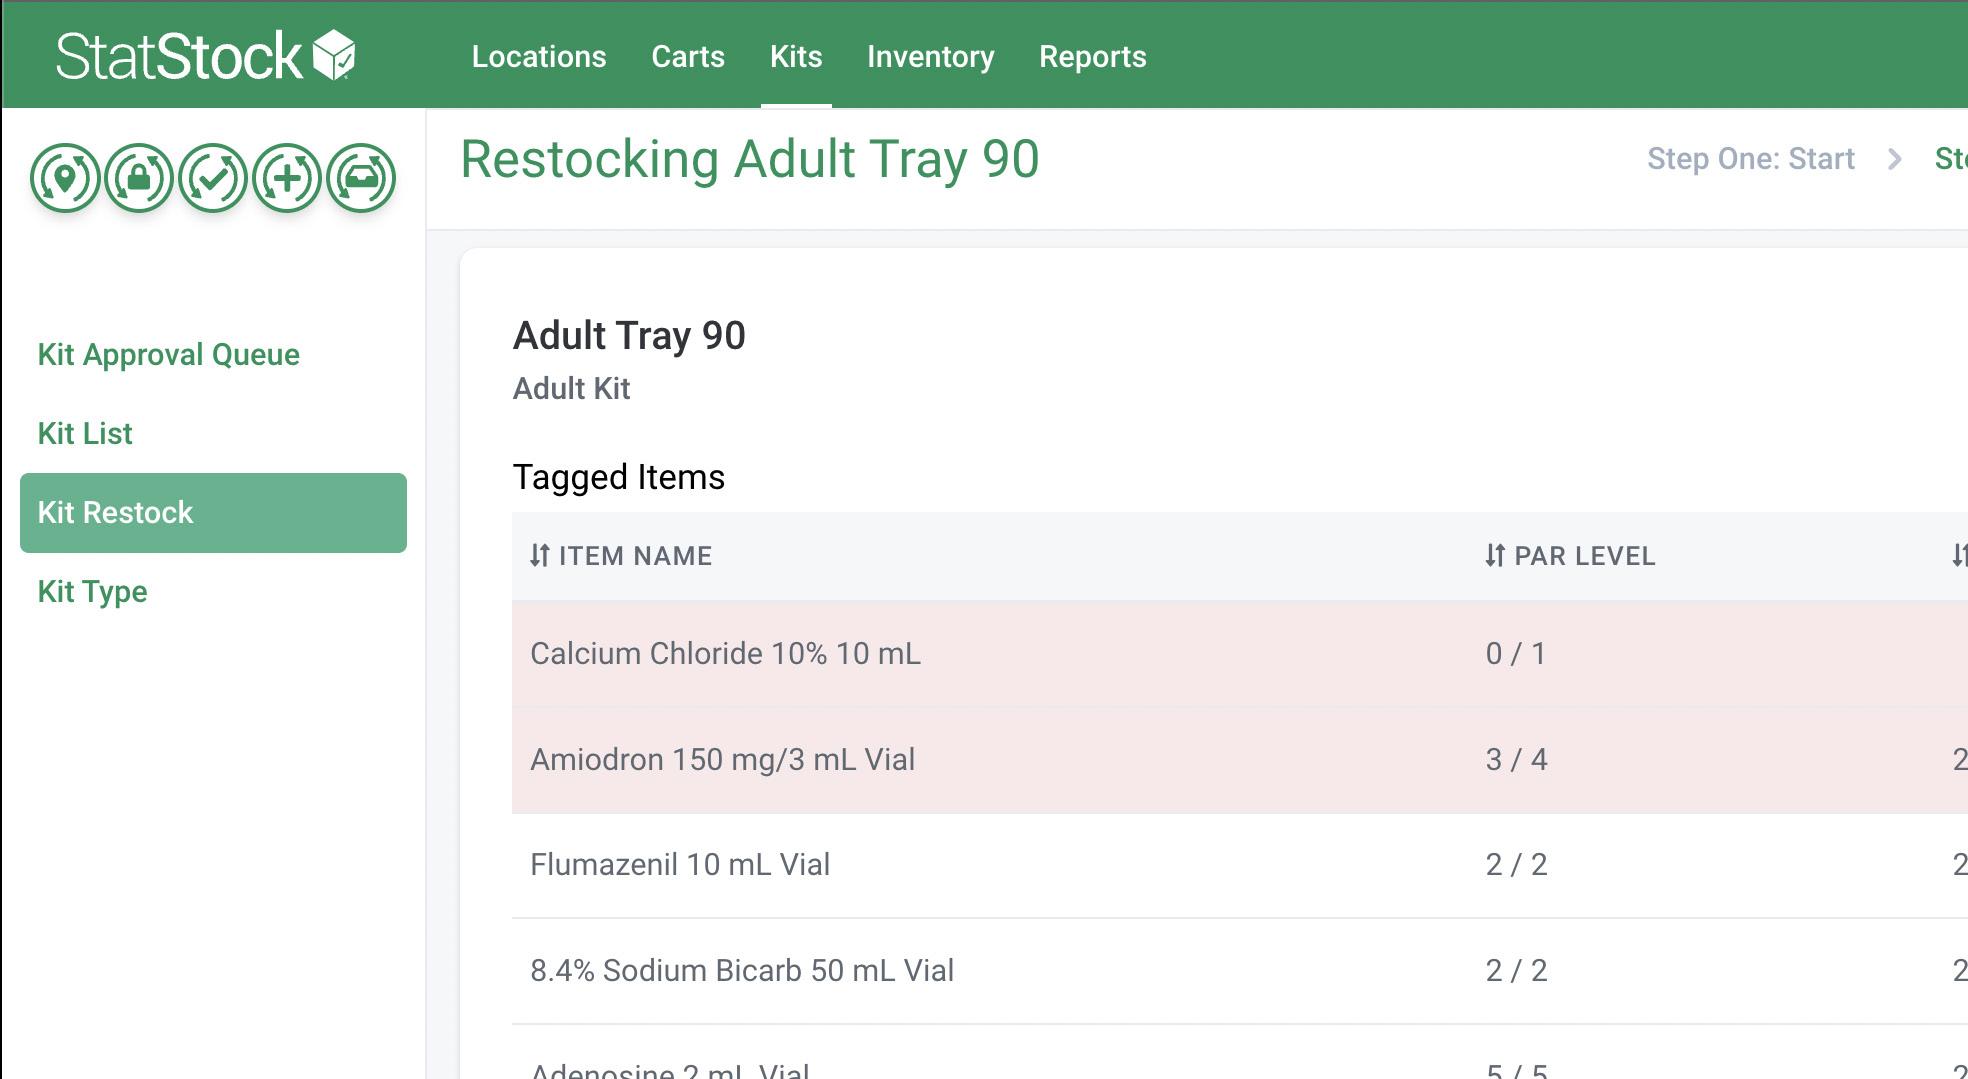The width and height of the screenshot is (1968, 1079).
Task: Open Kit Approval Queue in sidebar
Action: 169,355
